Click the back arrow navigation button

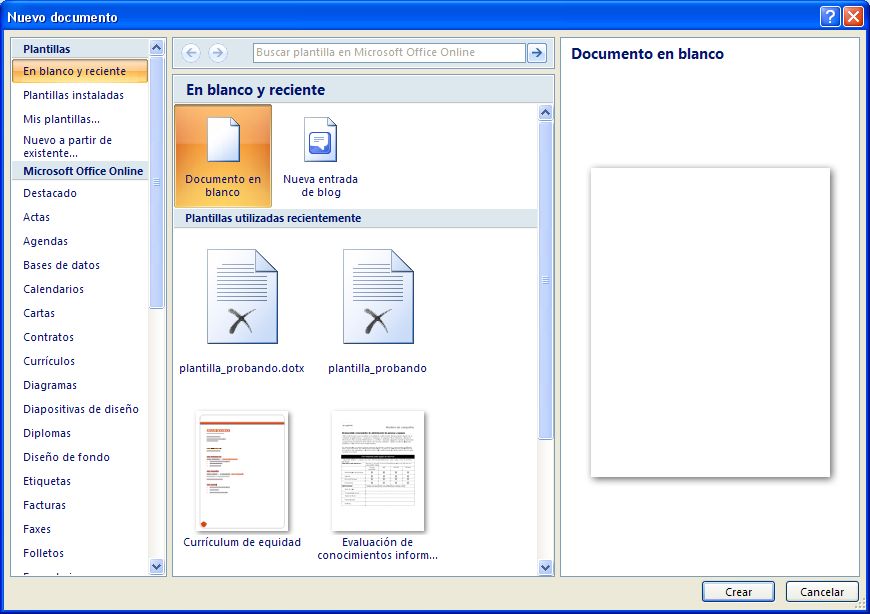191,53
